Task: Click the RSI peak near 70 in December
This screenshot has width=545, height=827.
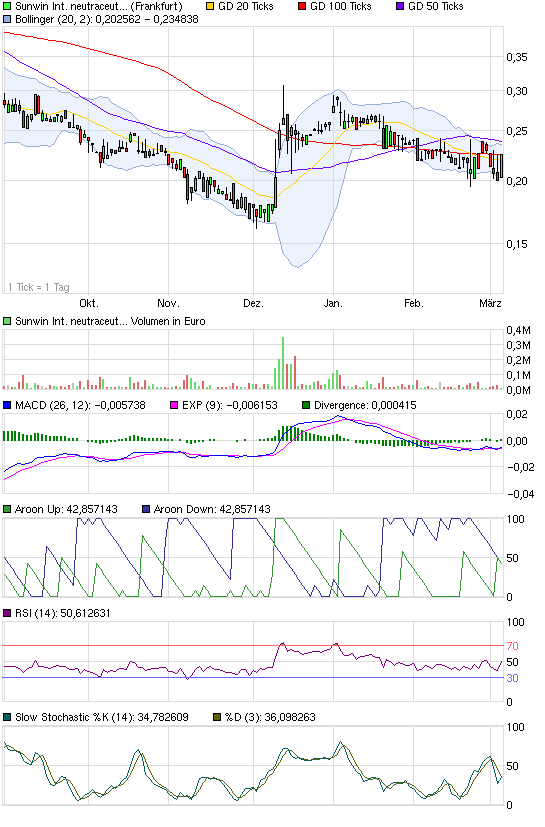Action: pos(282,643)
